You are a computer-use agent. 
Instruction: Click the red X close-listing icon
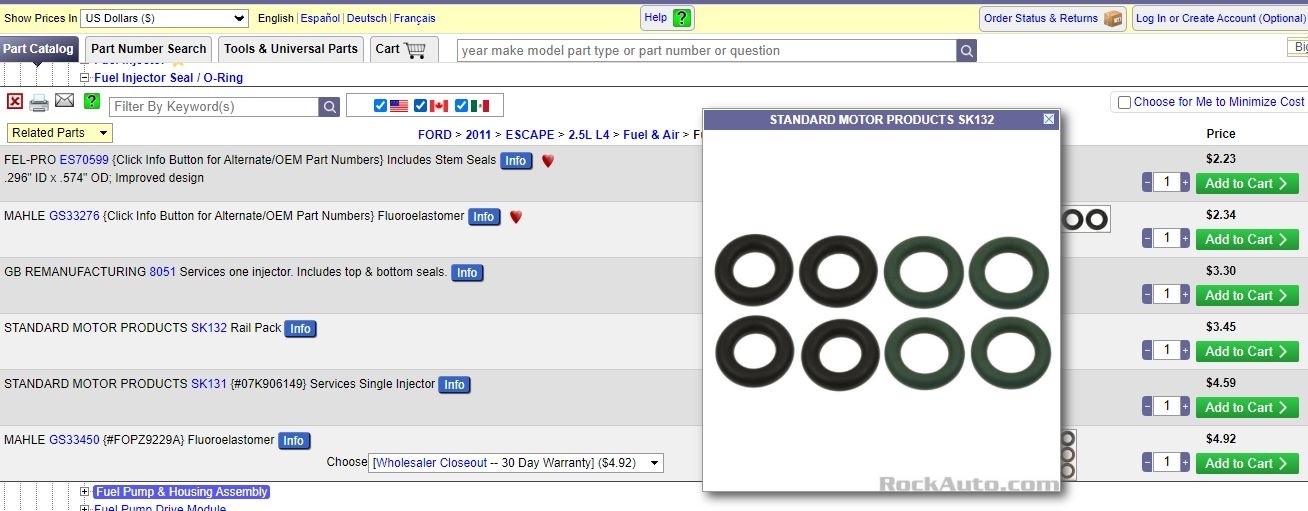(15, 101)
